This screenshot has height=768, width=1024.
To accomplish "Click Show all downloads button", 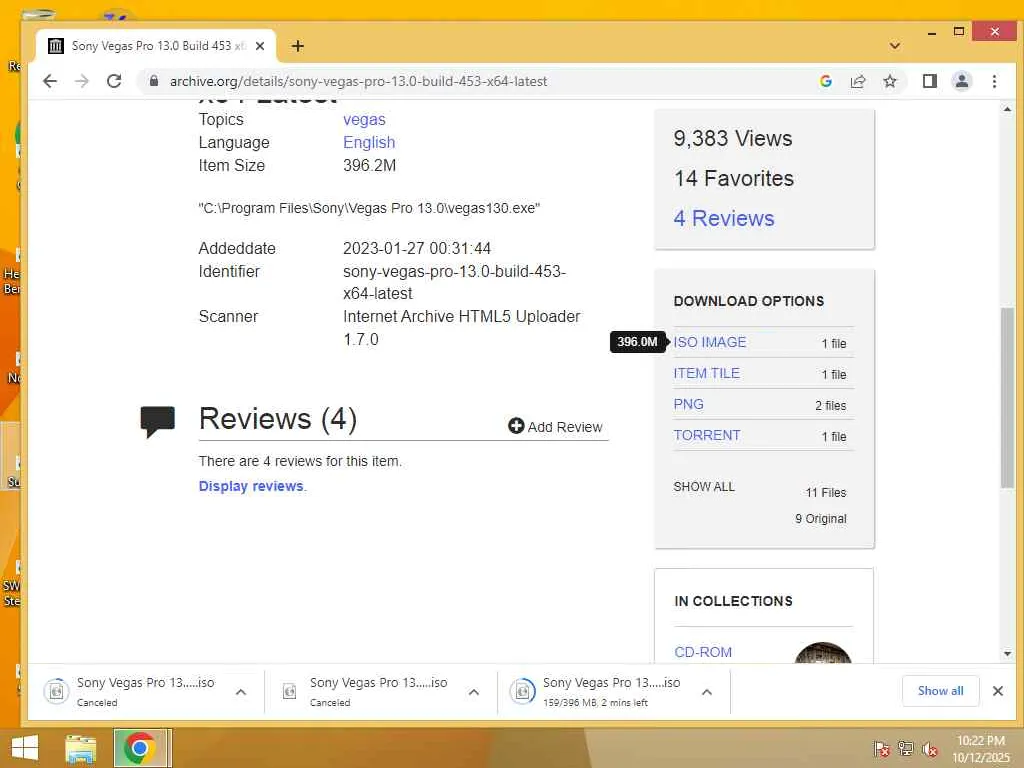I will (x=940, y=691).
